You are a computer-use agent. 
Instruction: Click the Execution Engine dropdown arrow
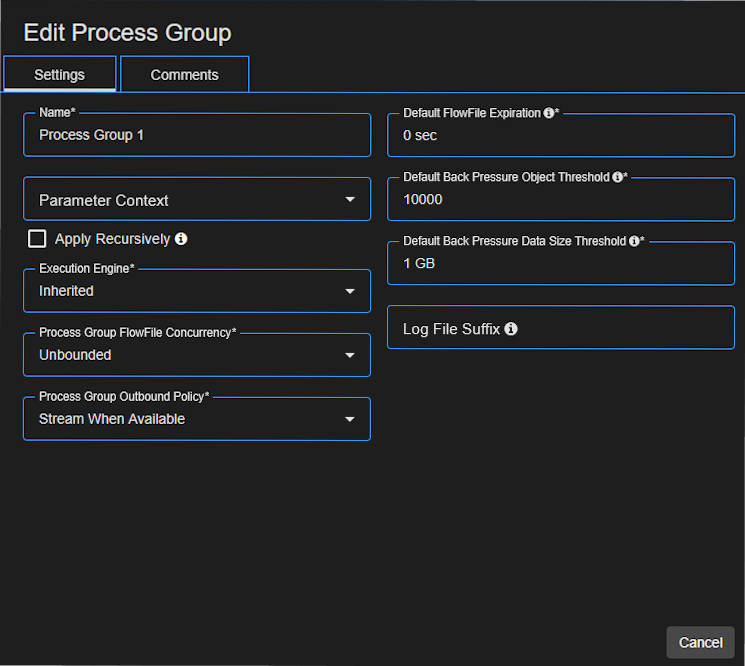pyautogui.click(x=350, y=291)
